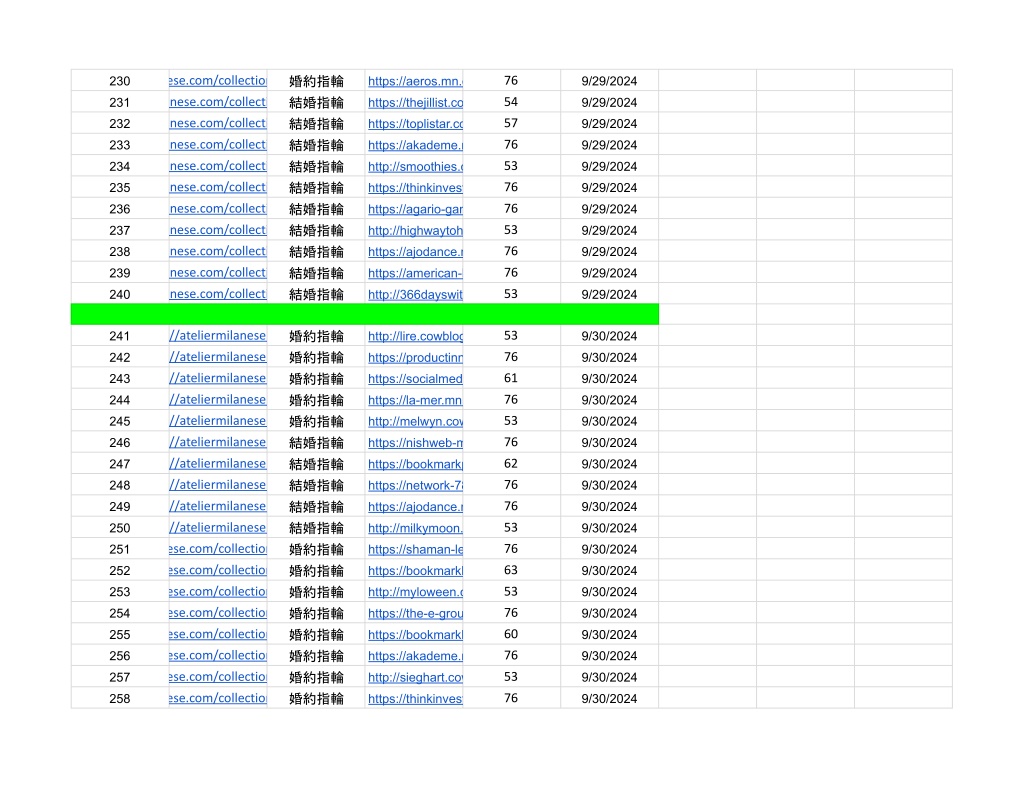Select the score 57 in row 232
This screenshot has height=791, width=1024.
(x=511, y=123)
